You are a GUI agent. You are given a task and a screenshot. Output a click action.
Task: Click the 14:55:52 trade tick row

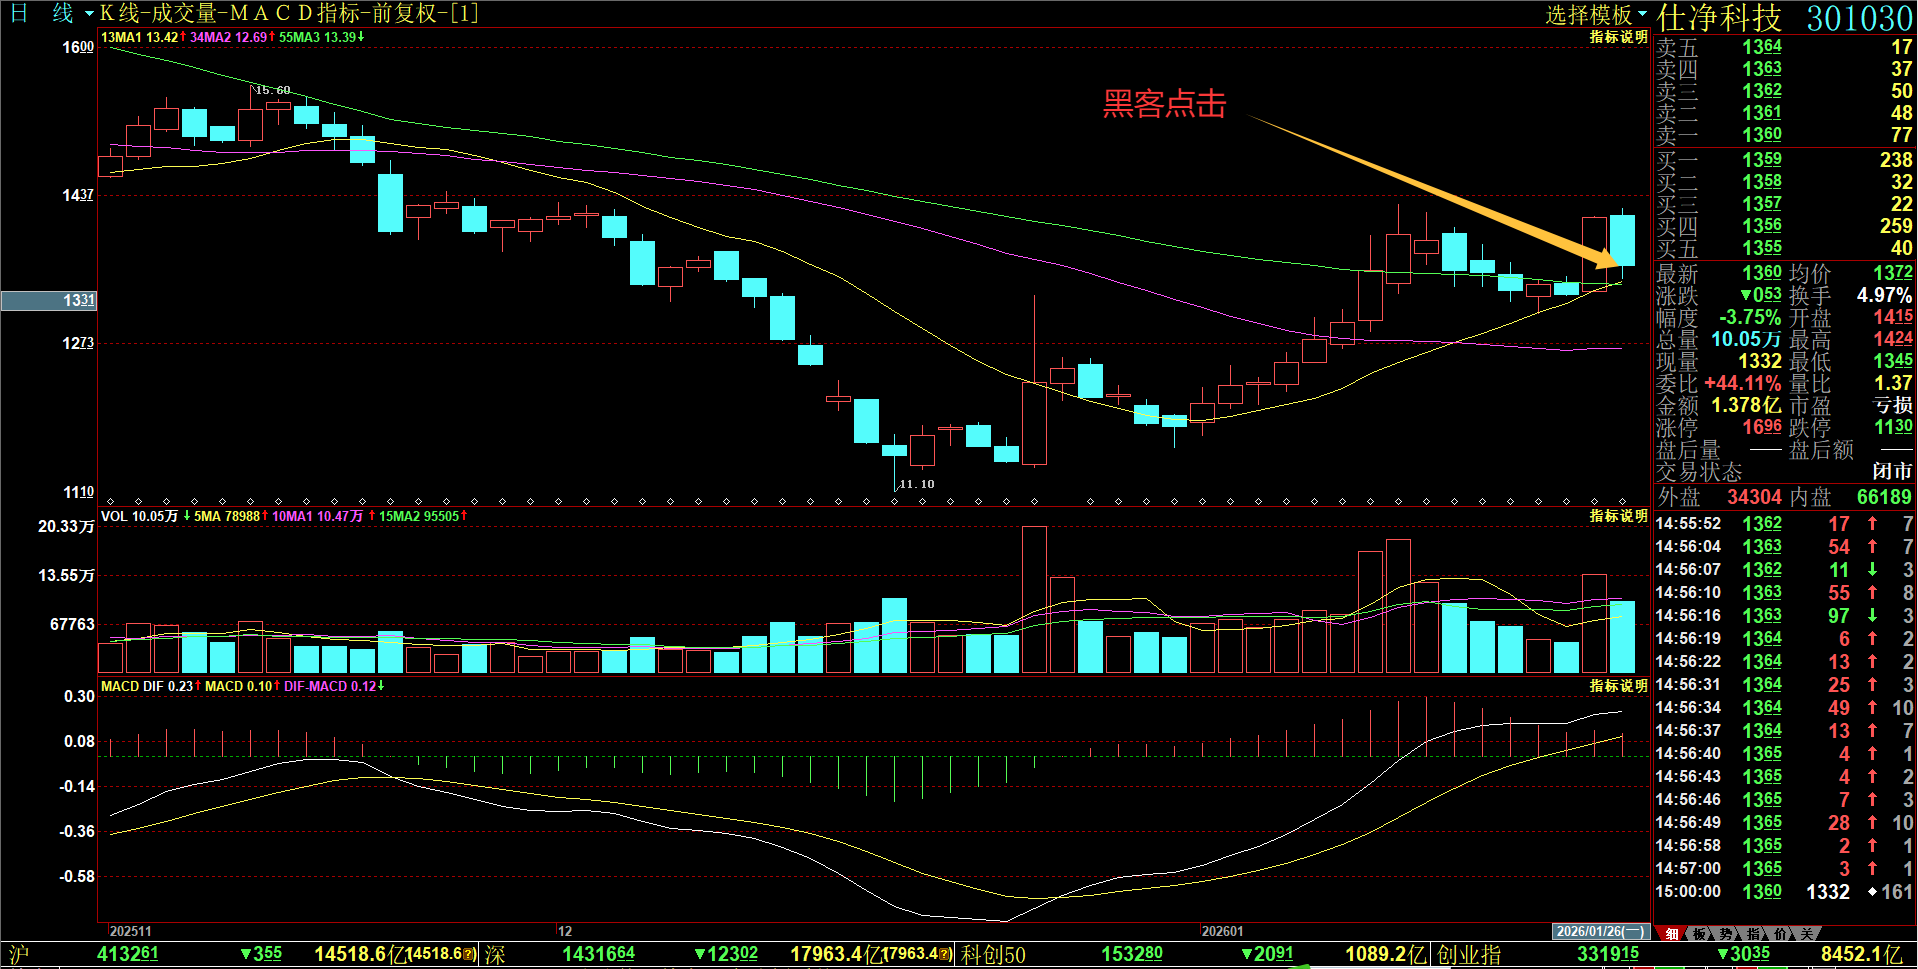1784,524
